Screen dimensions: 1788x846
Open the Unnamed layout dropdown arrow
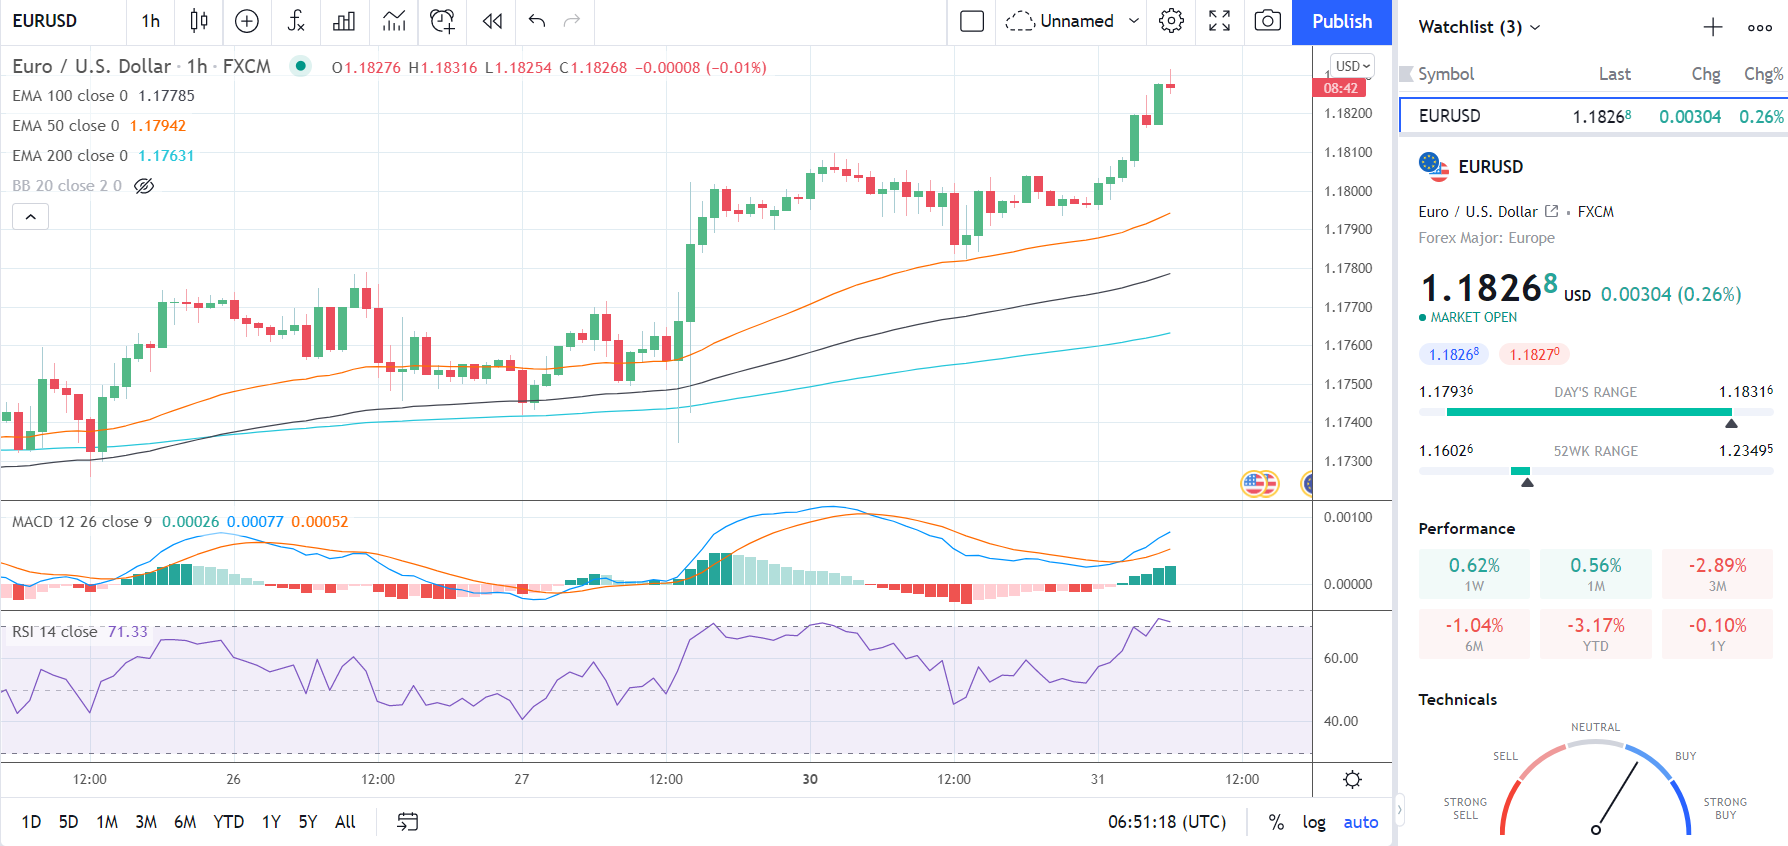point(1134,21)
